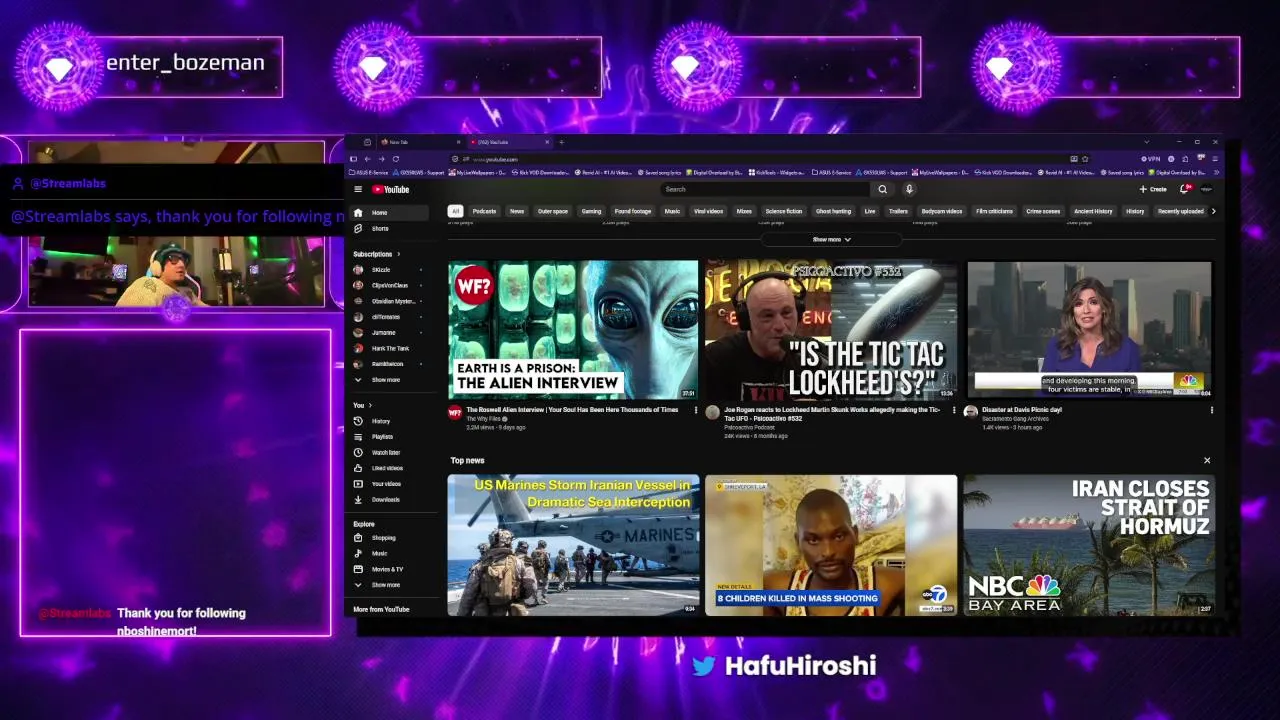Play the Tic Tac Lockheed's thumbnail
Viewport: 1280px width, 720px height.
coord(831,330)
